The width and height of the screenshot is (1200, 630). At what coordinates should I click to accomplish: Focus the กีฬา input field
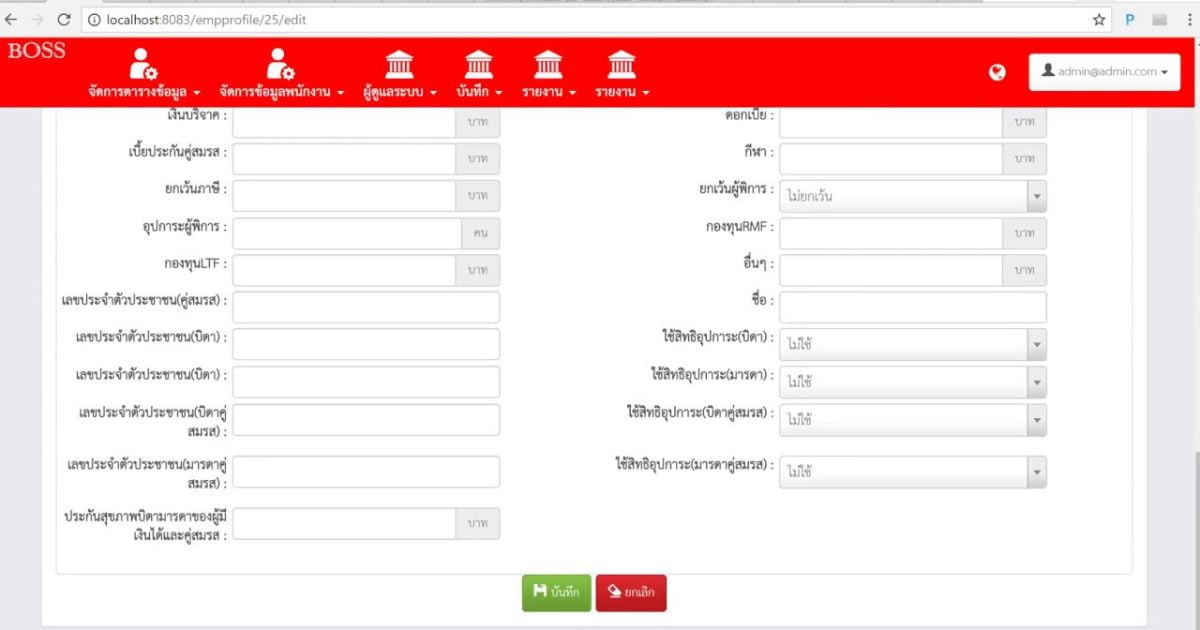pyautogui.click(x=891, y=158)
